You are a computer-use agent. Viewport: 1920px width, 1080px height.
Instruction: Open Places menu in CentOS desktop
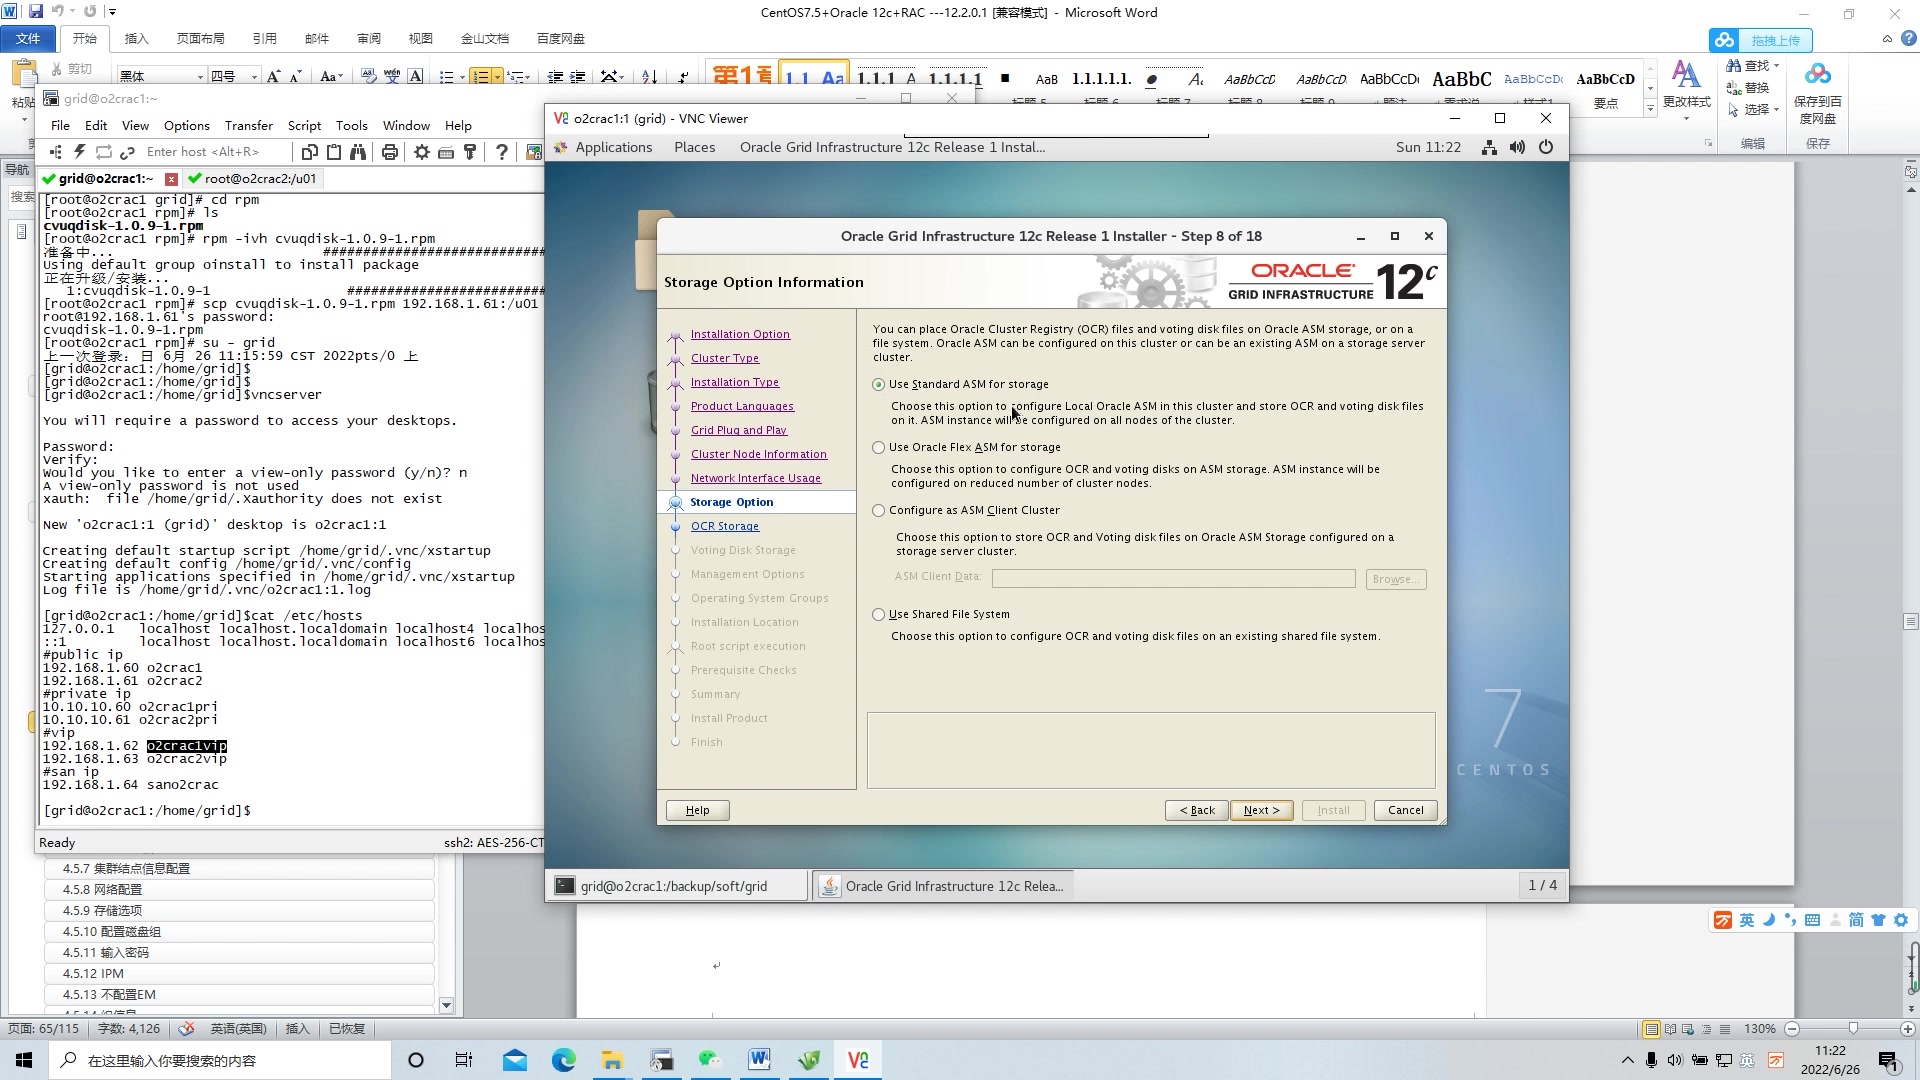coord(694,147)
